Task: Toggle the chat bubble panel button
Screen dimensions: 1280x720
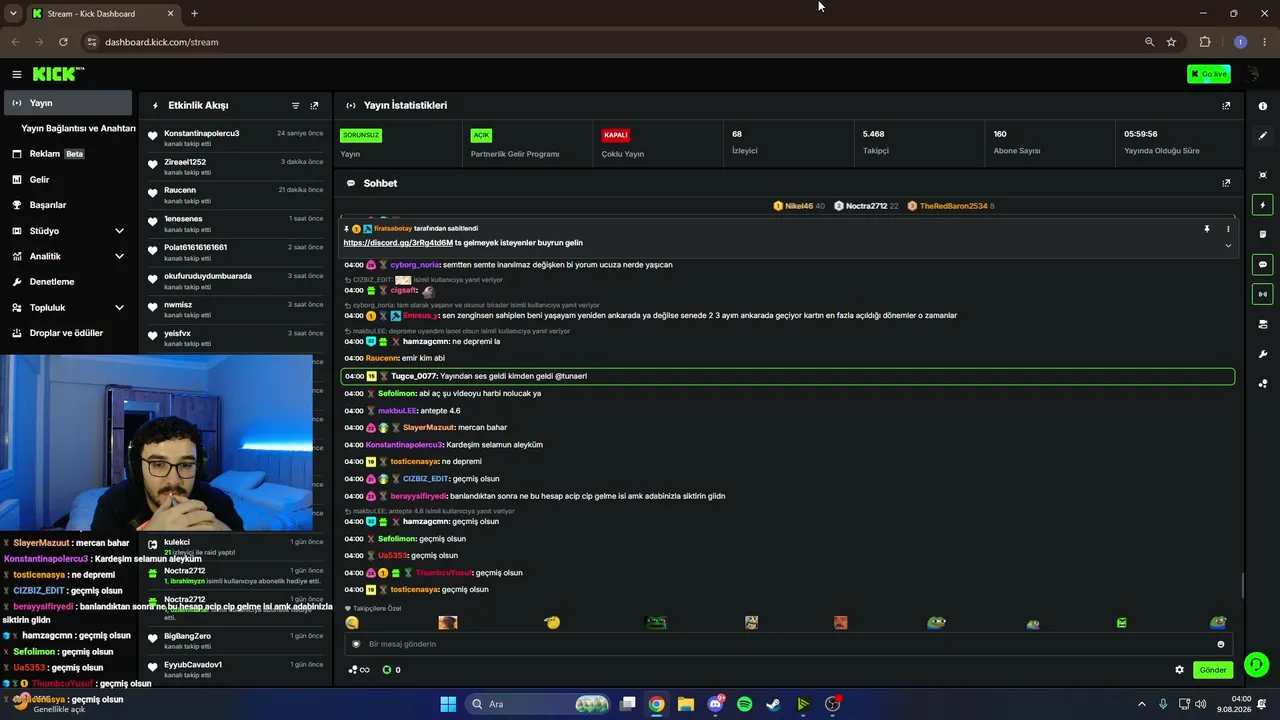Action: point(1263,265)
